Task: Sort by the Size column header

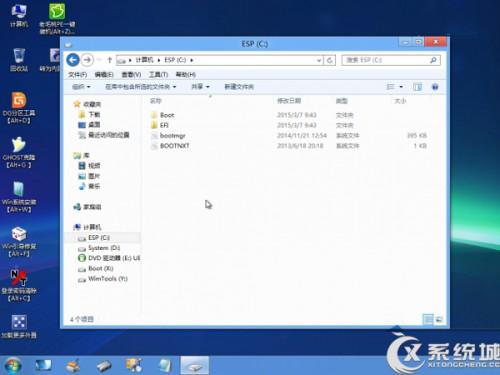Action: (400, 101)
